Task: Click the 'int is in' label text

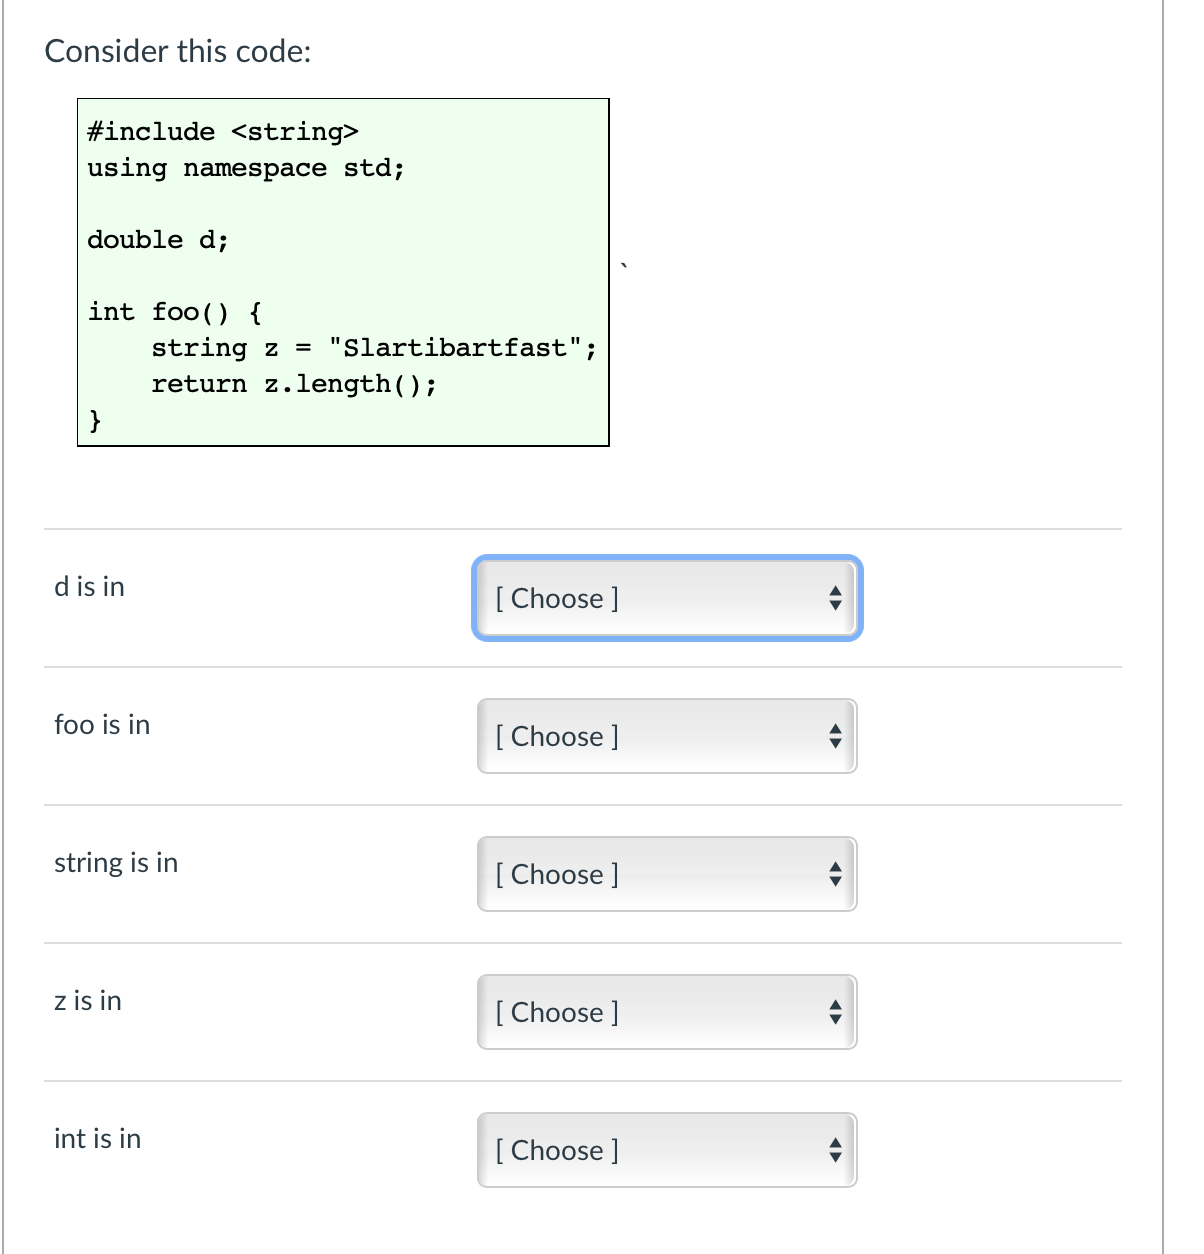Action: click(97, 1138)
